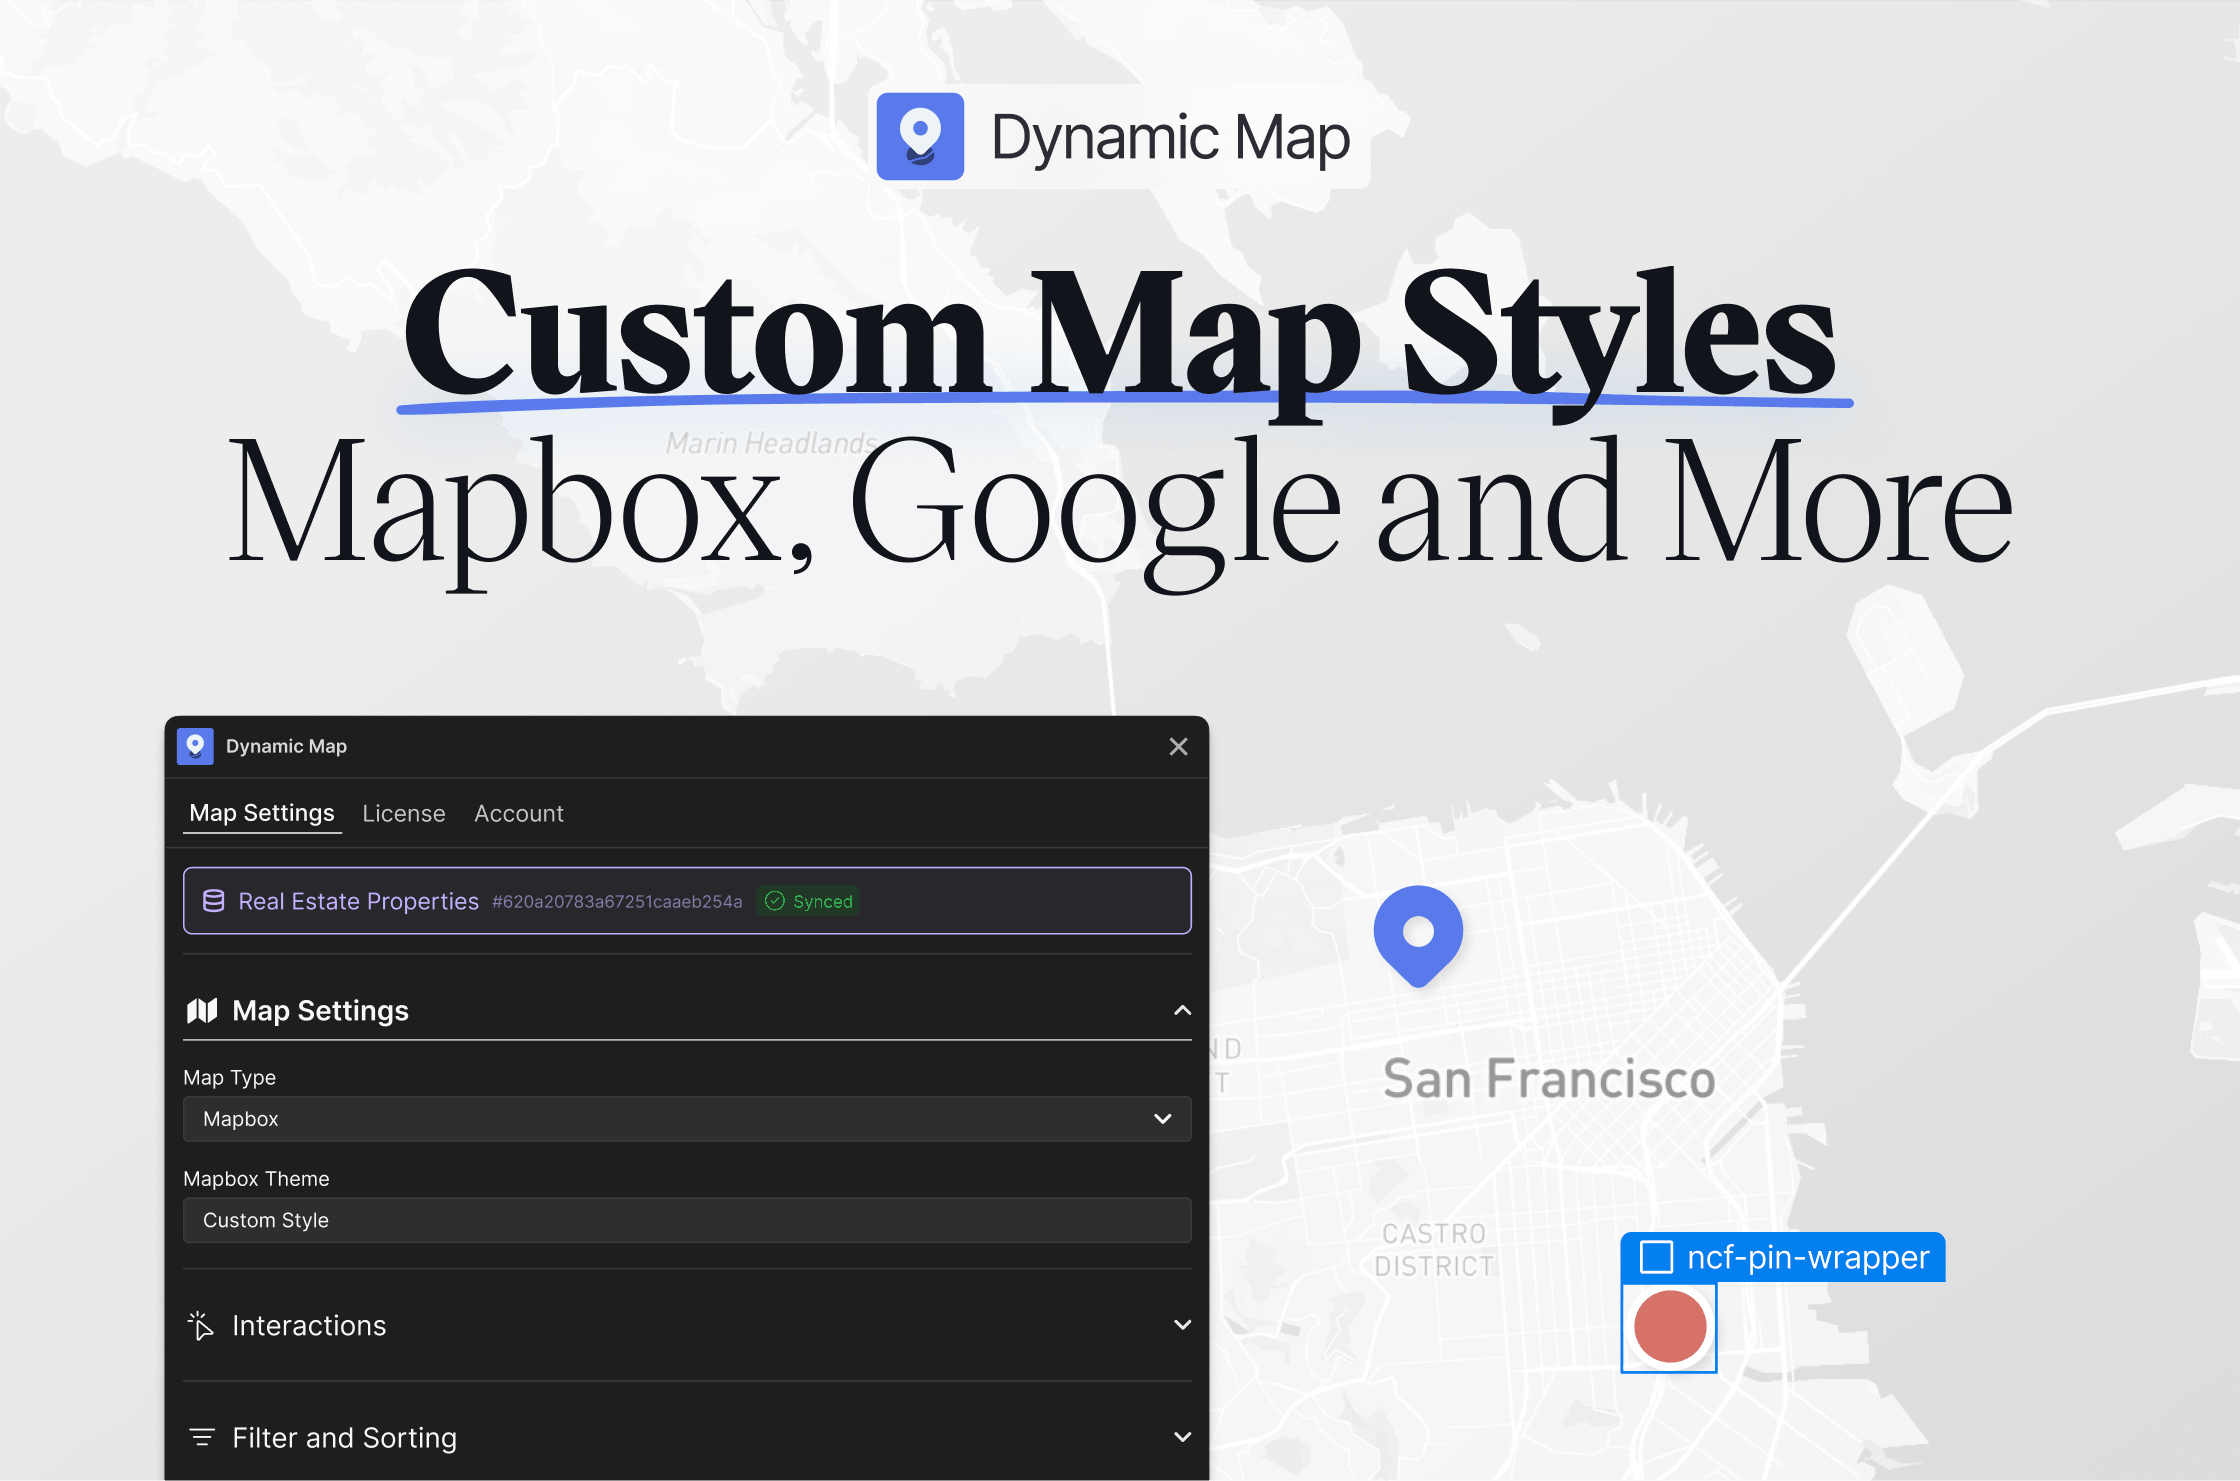Click the Mapbox Theme label
Viewport: 2240px width, 1481px height.
click(x=256, y=1179)
